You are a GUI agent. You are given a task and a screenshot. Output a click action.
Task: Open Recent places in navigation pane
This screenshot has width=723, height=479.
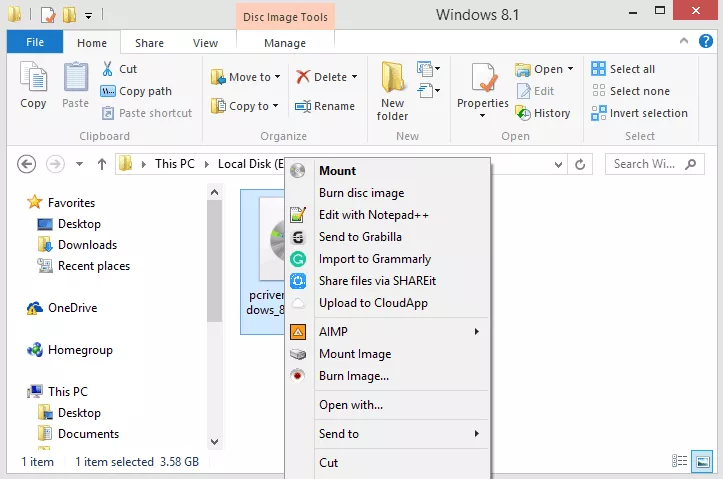[84, 266]
